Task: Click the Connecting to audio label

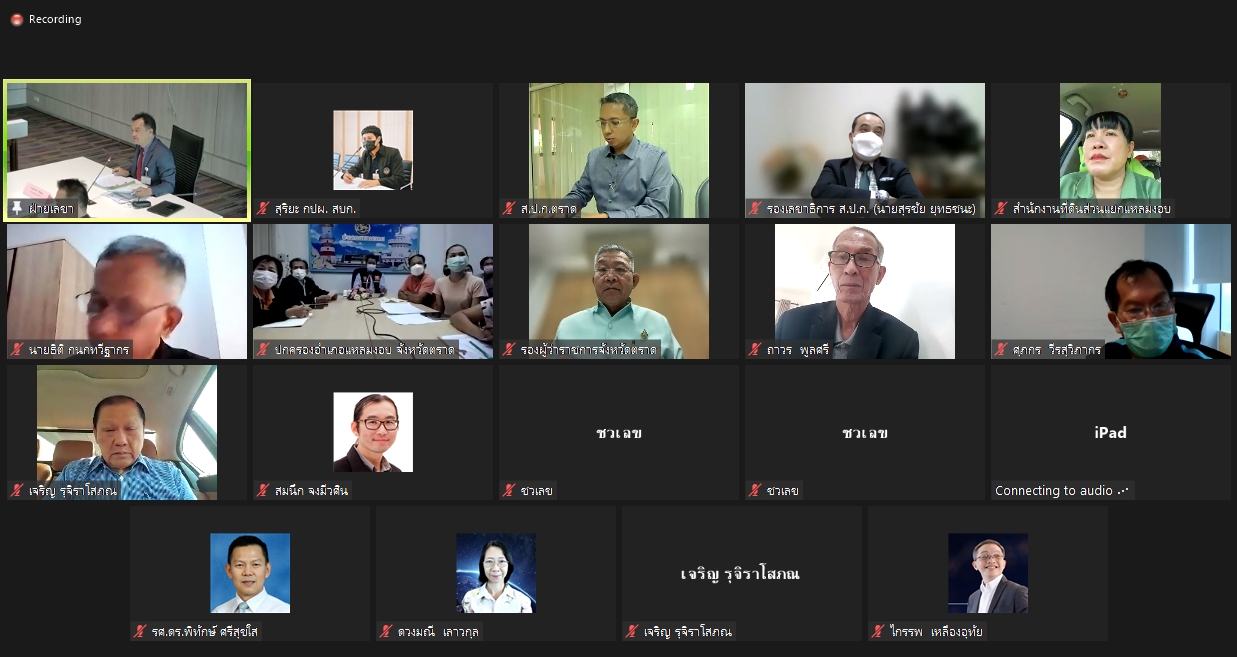Action: click(x=1062, y=490)
